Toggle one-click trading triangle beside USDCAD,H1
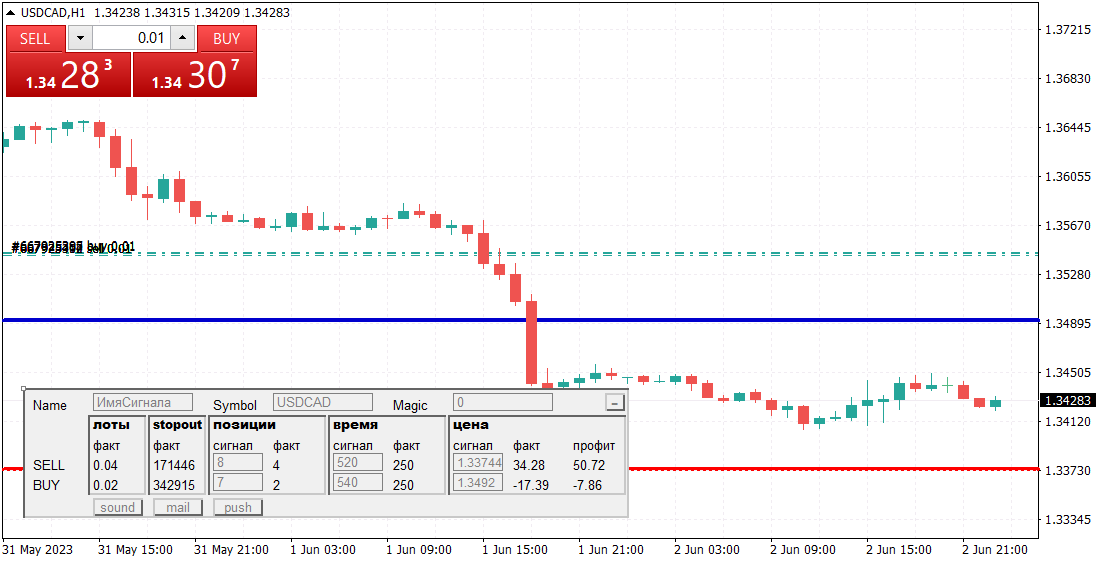Viewport: 1102px width, 562px height. (x=11, y=13)
